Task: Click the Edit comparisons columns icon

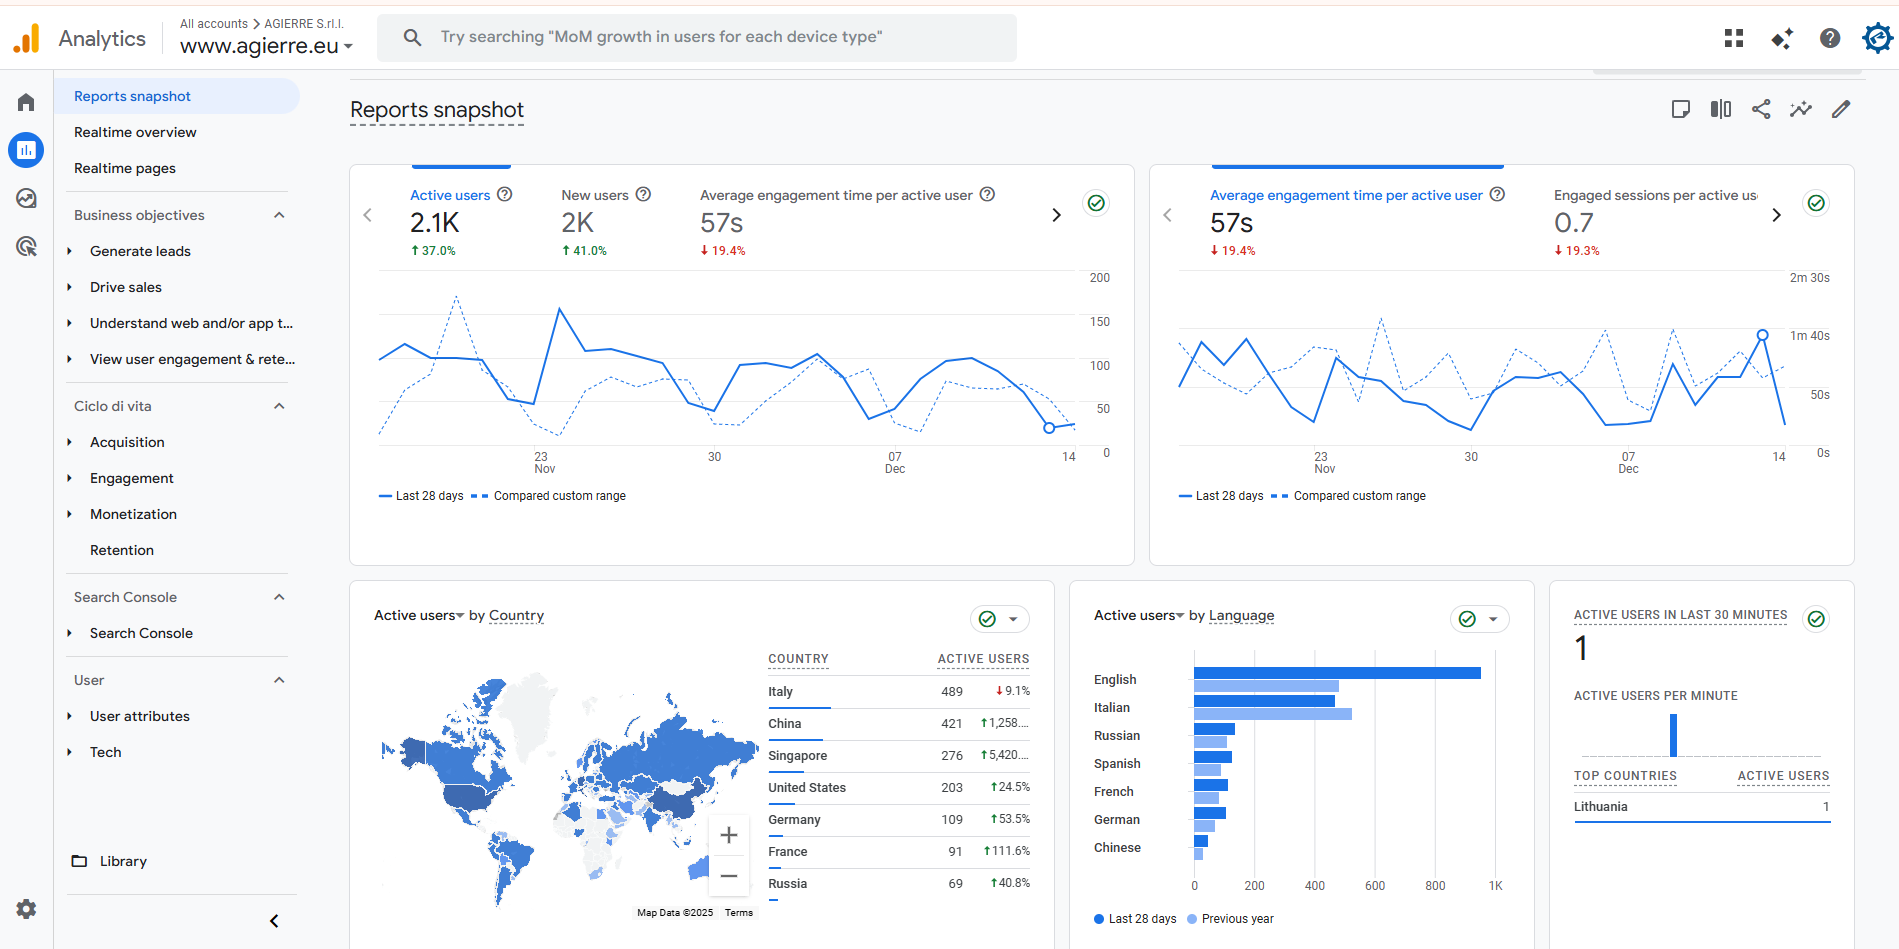Action: click(1721, 109)
